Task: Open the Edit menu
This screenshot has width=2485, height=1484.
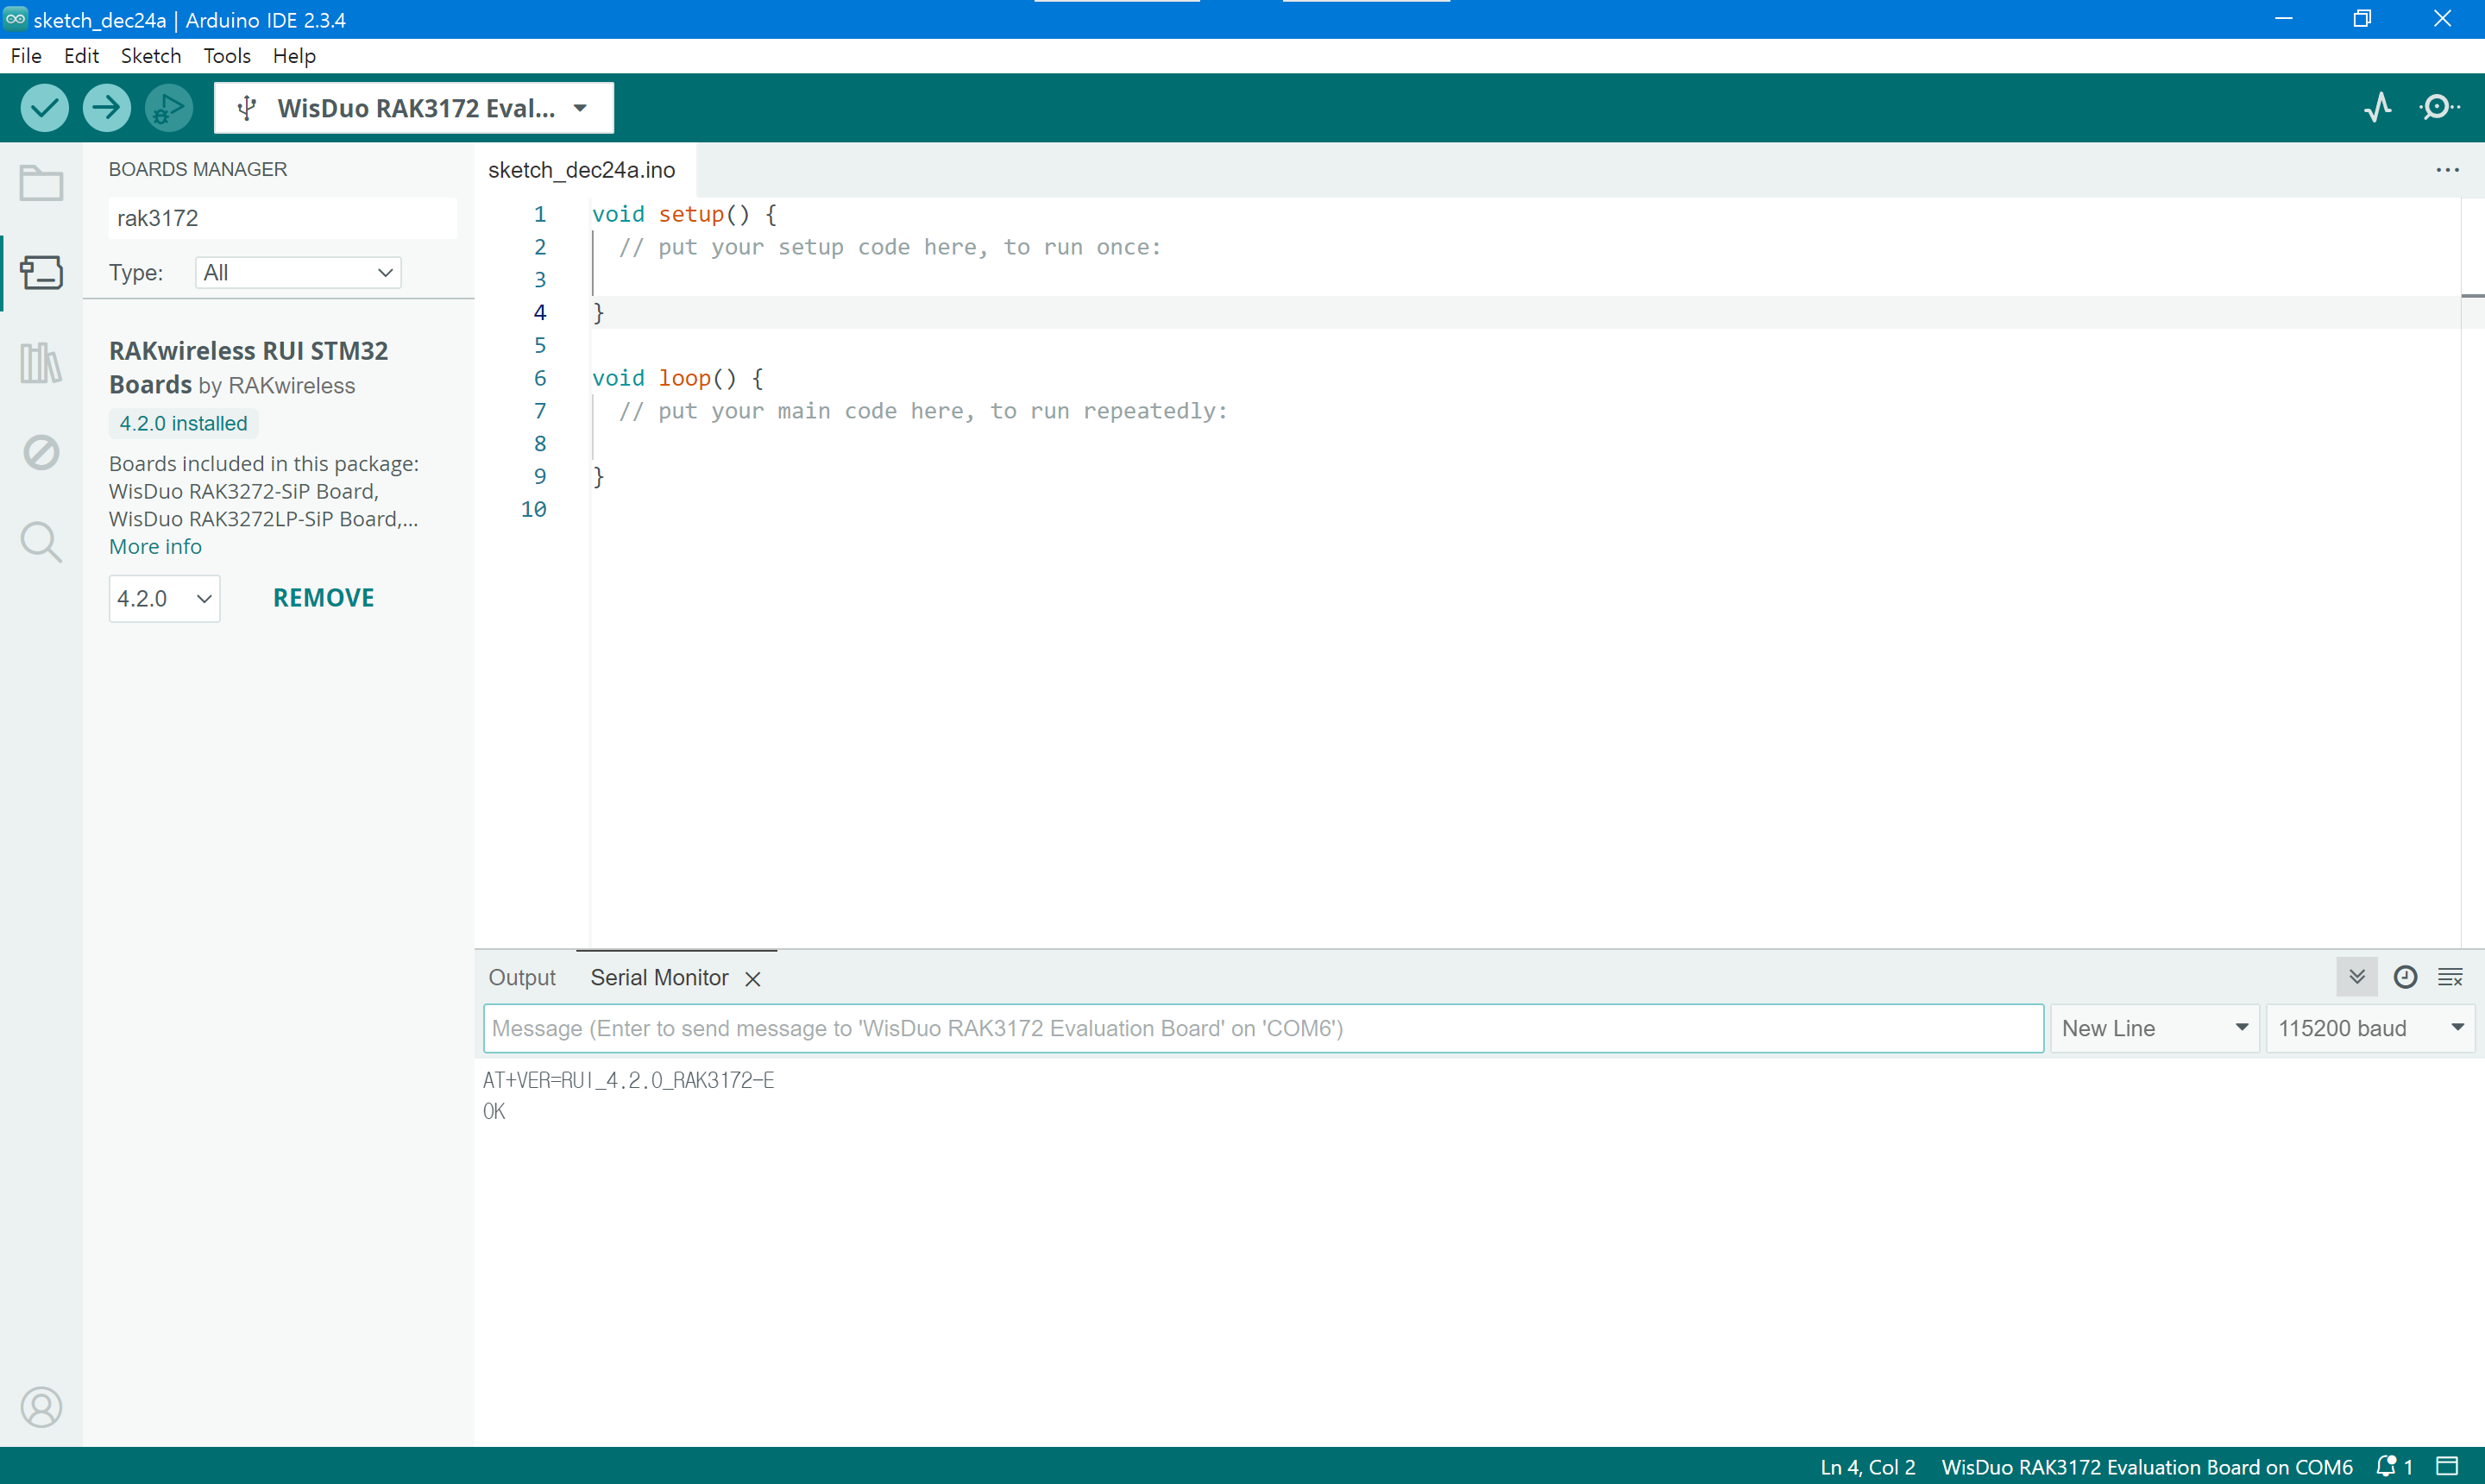Action: coord(81,56)
